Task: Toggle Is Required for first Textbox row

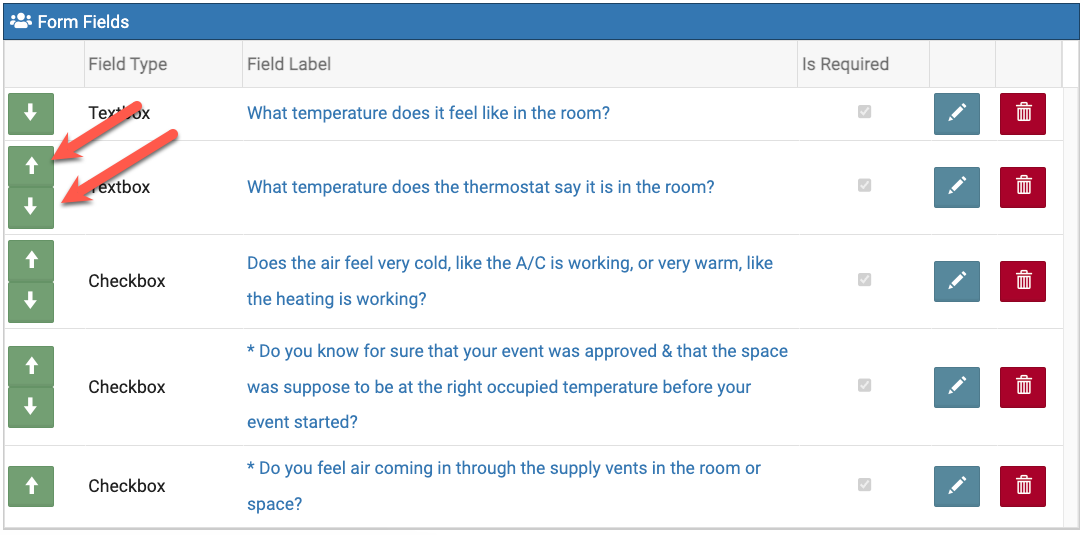Action: point(864,112)
